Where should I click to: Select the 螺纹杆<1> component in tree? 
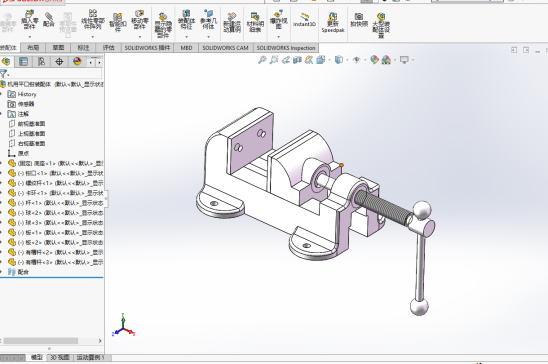pyautogui.click(x=55, y=183)
